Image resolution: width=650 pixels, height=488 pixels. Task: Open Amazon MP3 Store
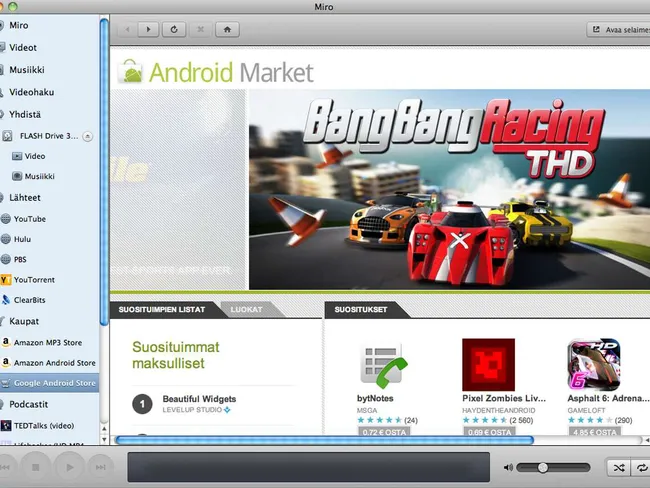pos(48,342)
